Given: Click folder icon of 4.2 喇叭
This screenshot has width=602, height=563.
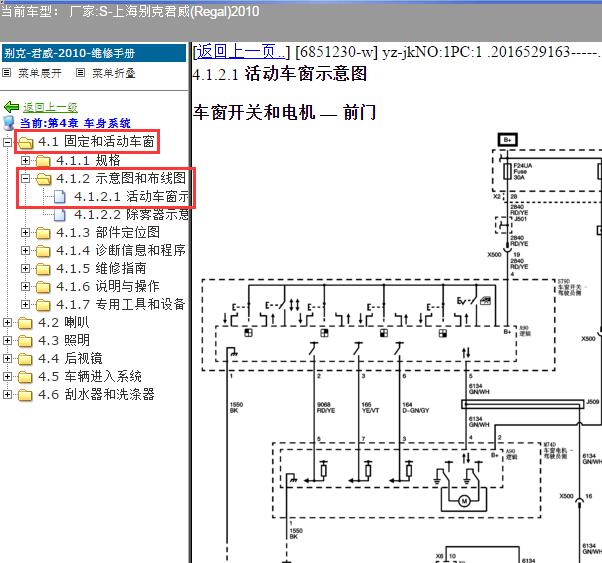Looking at the screenshot, I should (25, 323).
